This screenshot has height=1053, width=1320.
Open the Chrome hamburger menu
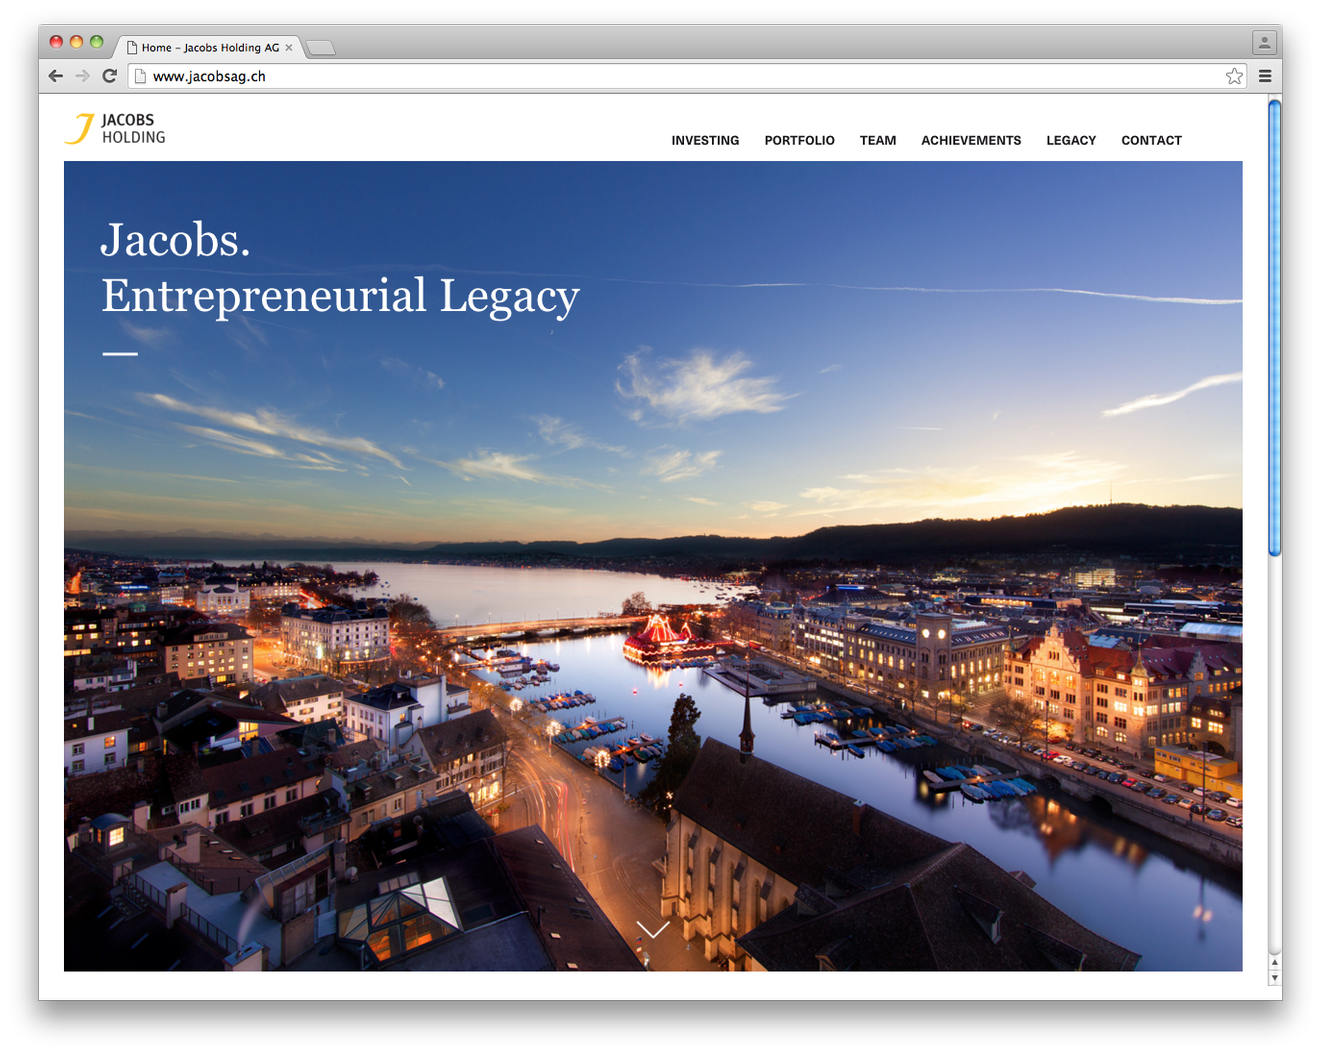pyautogui.click(x=1265, y=76)
